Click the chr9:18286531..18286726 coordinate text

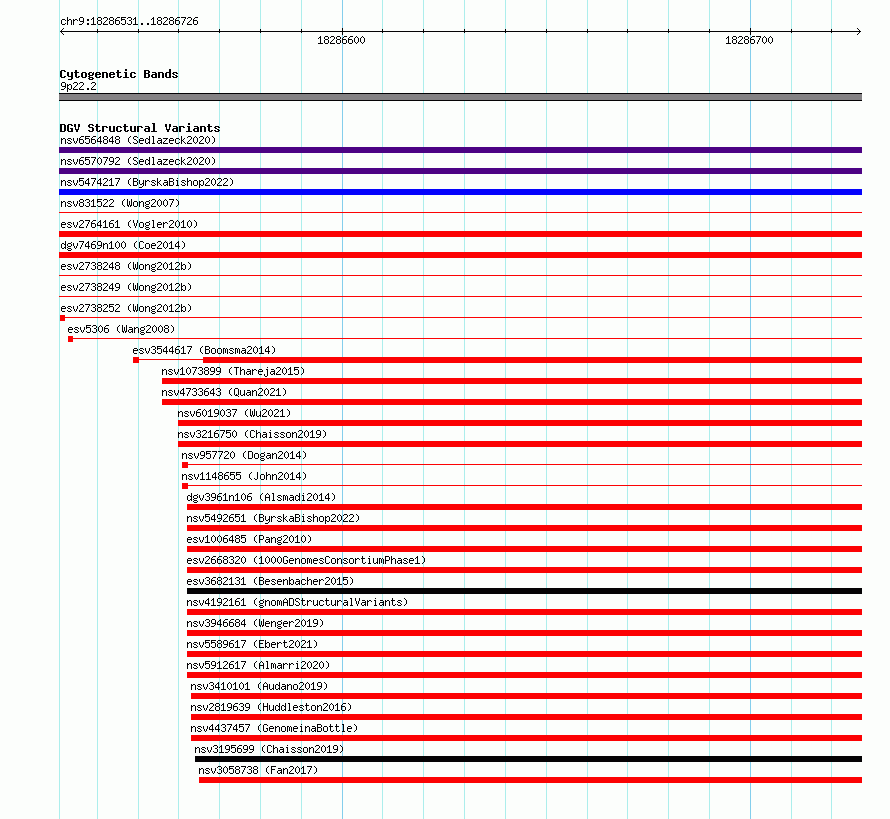click(x=129, y=22)
